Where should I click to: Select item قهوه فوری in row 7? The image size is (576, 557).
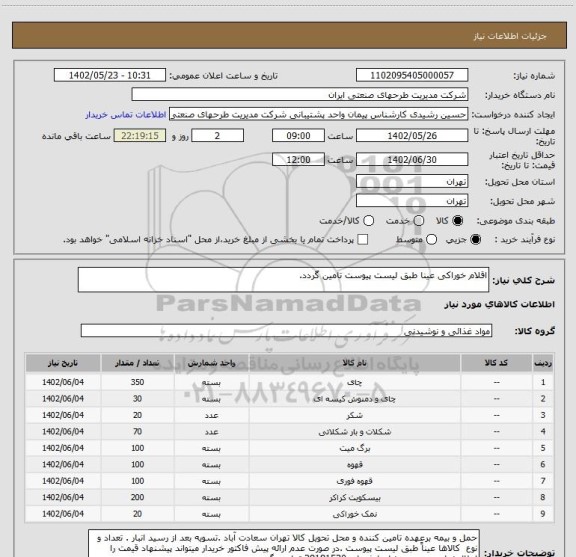354,481
